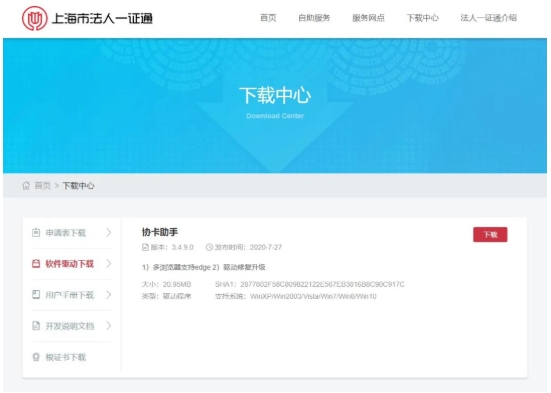
Task: Click the release date 2020-7-27
Action: click(266, 247)
